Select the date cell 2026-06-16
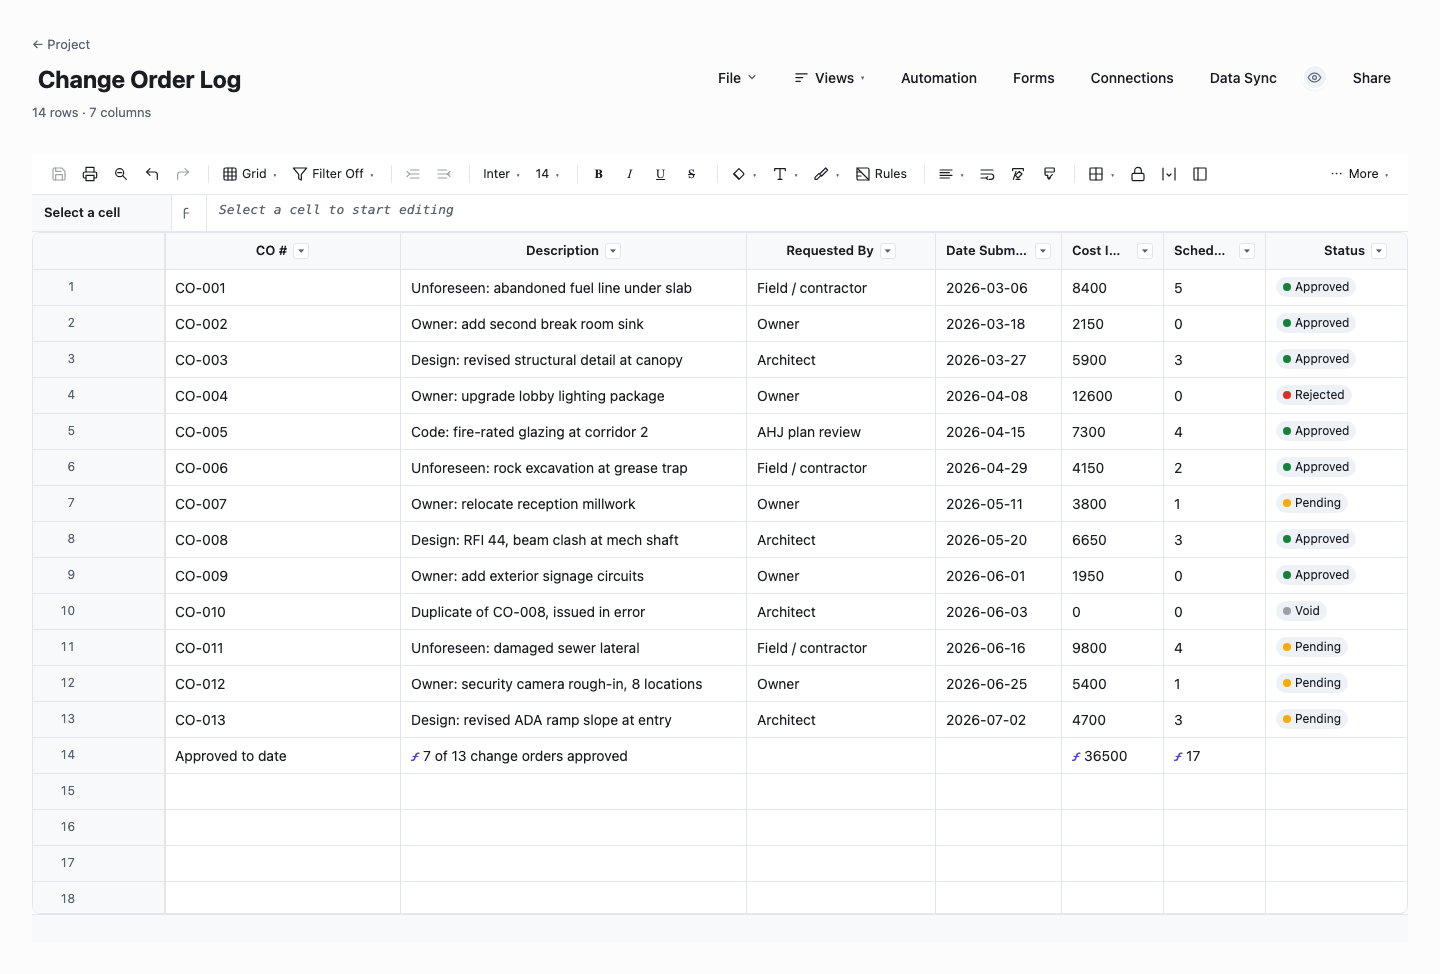 [998, 648]
